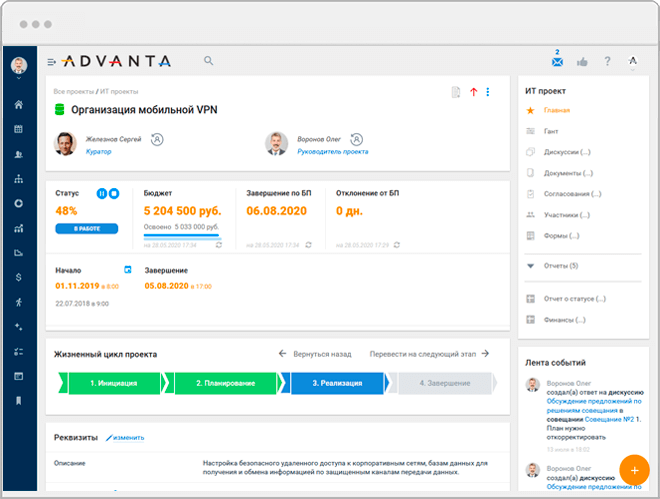Pause the project using status pause button
Viewport: 660px width, 499px height.
point(101,193)
